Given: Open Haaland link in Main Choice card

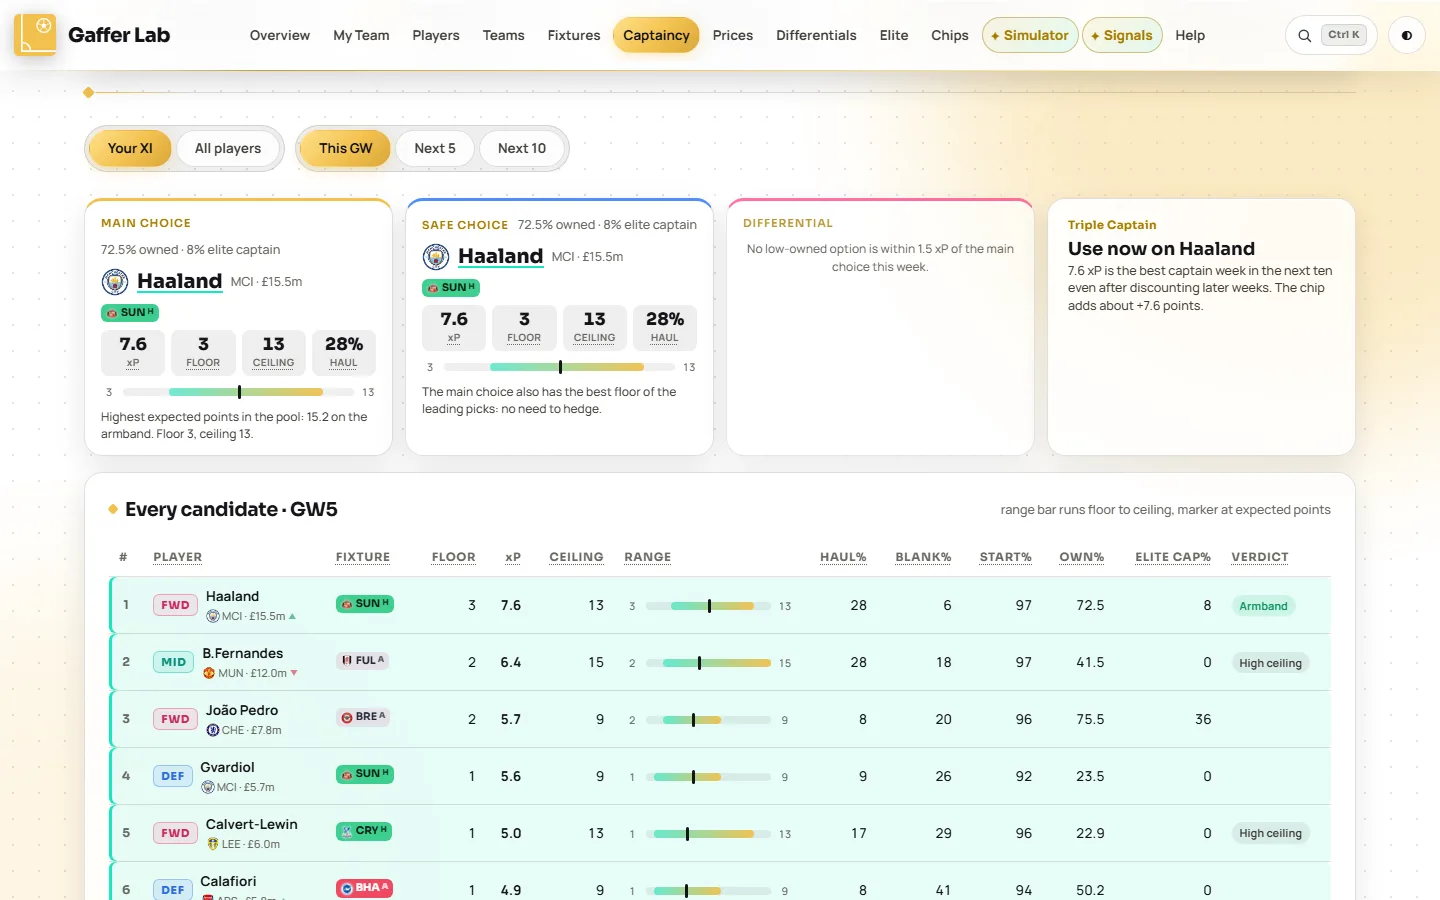Looking at the screenshot, I should coord(179,282).
